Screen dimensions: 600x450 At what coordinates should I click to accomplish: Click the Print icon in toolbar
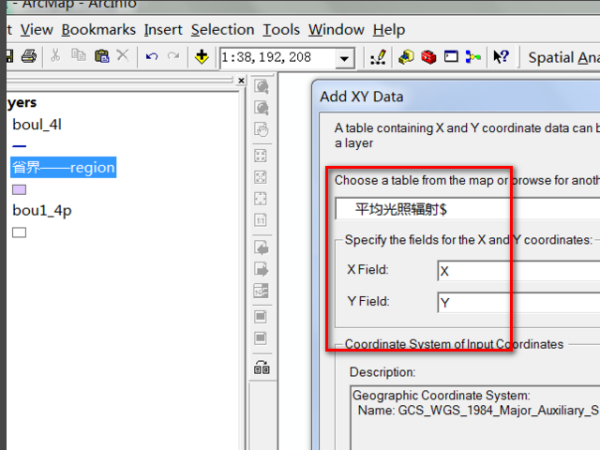tap(29, 57)
